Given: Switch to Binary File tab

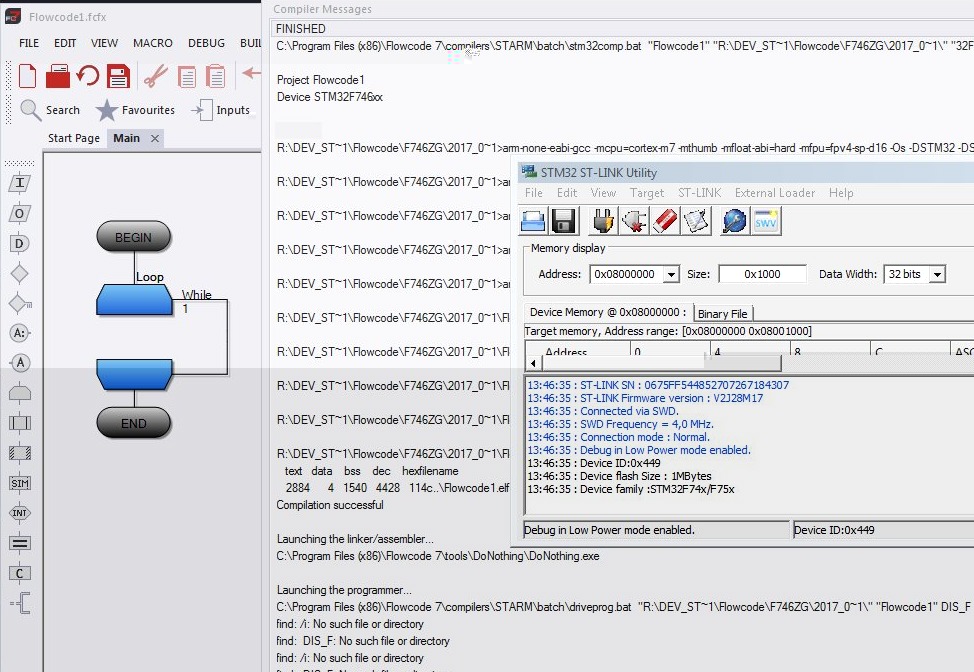Looking at the screenshot, I should [722, 314].
